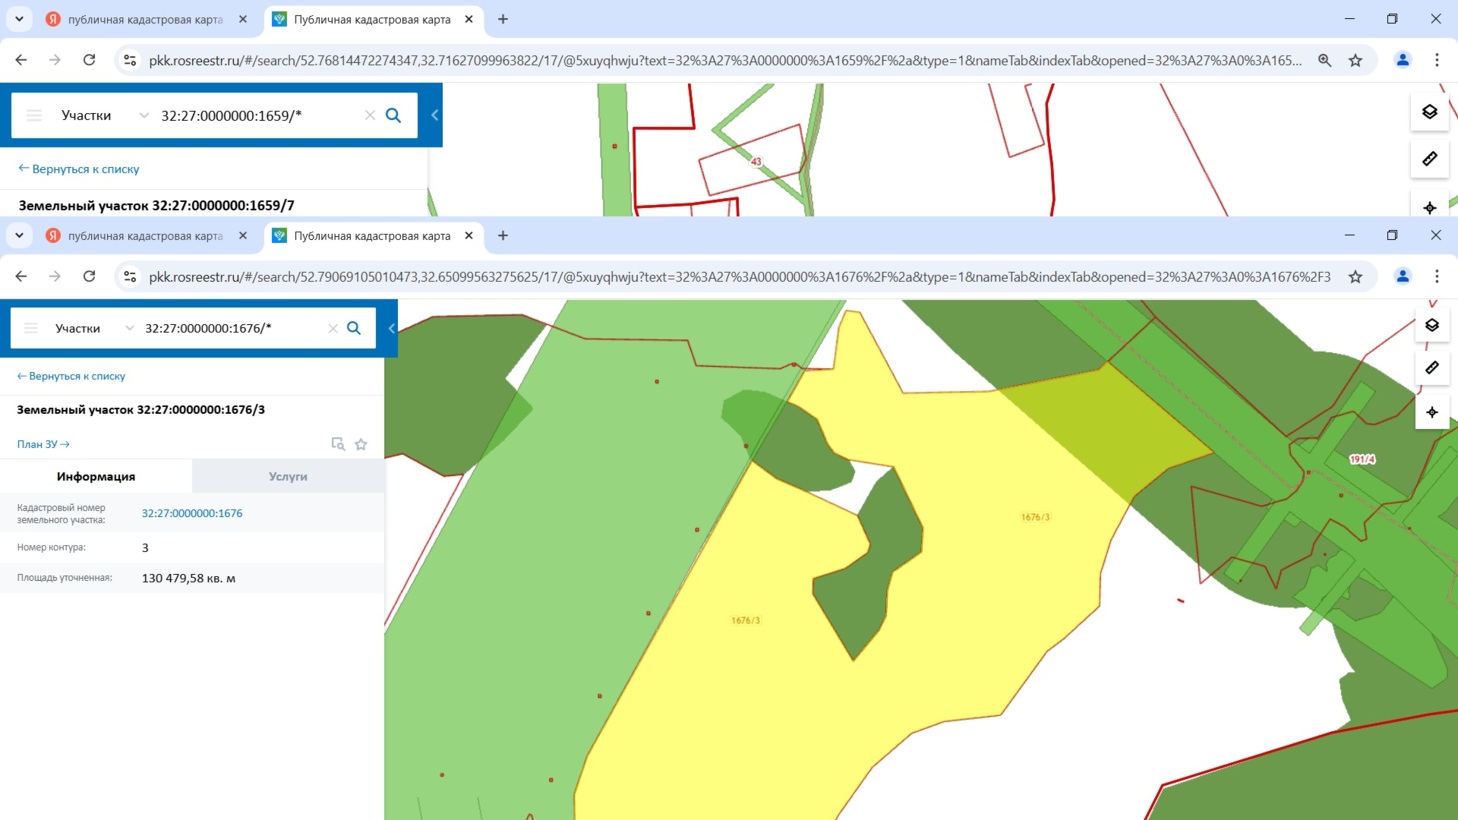Return to list under the 1676 search box

tap(71, 376)
